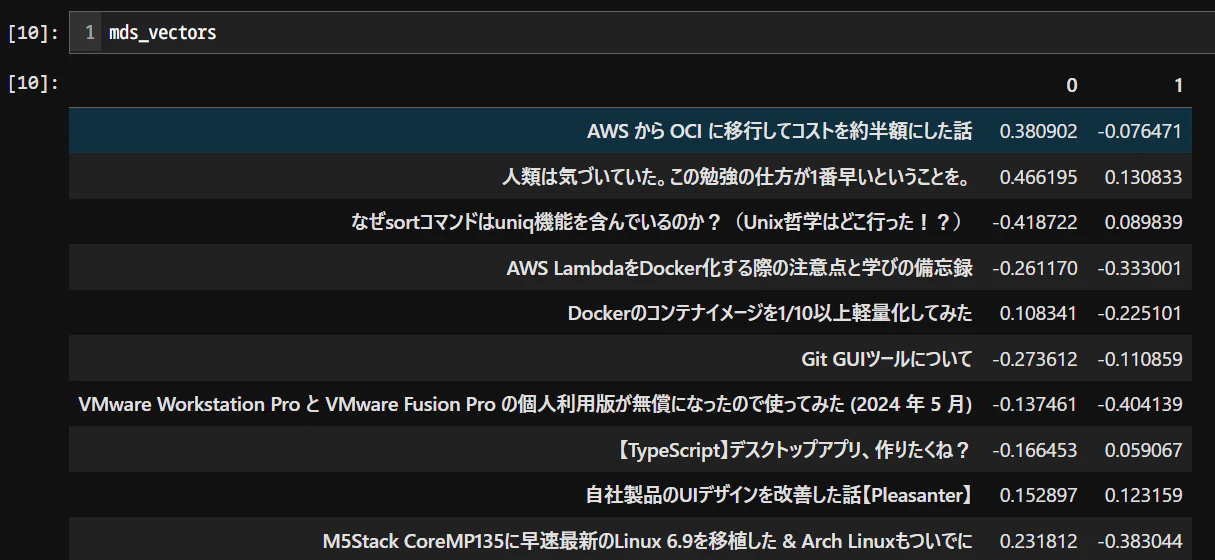Click the Git GUIツールについて row label

pyautogui.click(x=886, y=359)
